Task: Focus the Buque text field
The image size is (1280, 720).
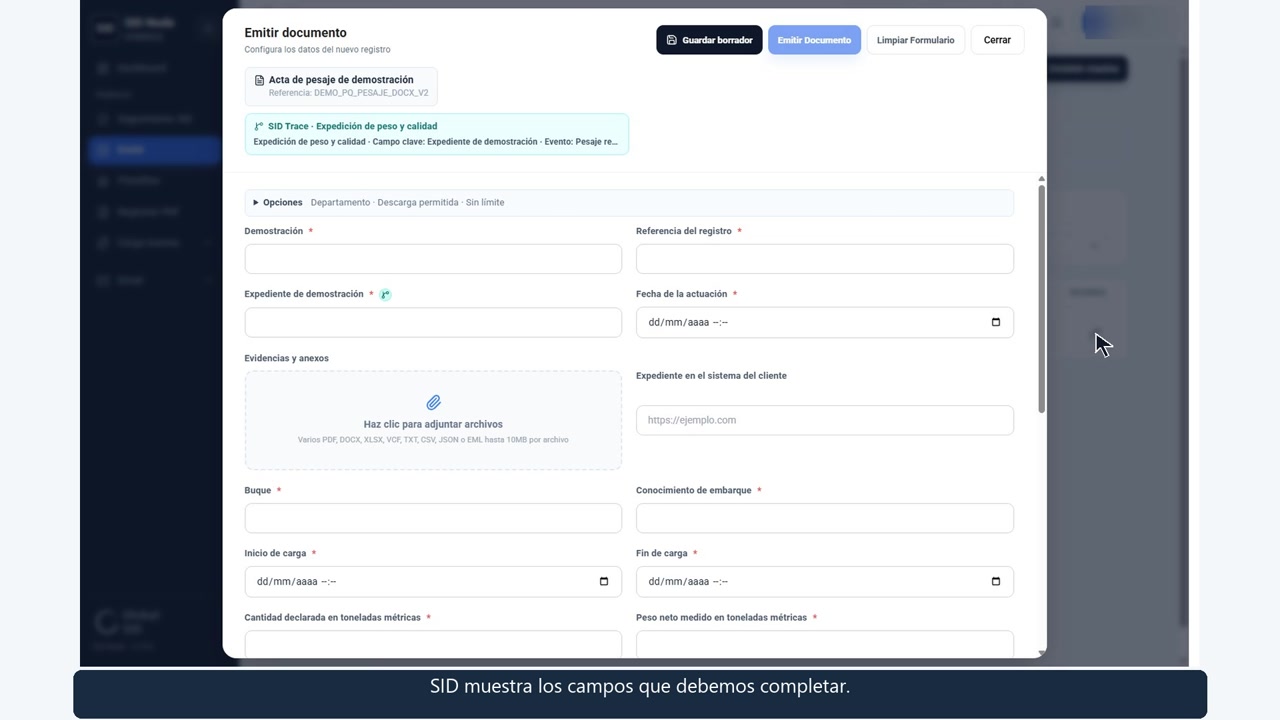Action: [433, 518]
